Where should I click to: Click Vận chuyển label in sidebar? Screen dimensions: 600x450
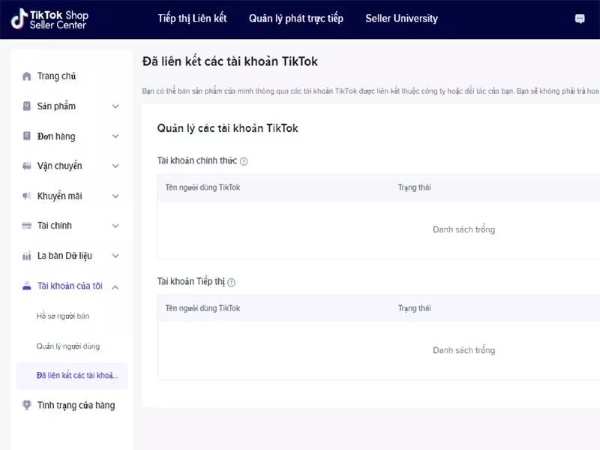pyautogui.click(x=60, y=166)
